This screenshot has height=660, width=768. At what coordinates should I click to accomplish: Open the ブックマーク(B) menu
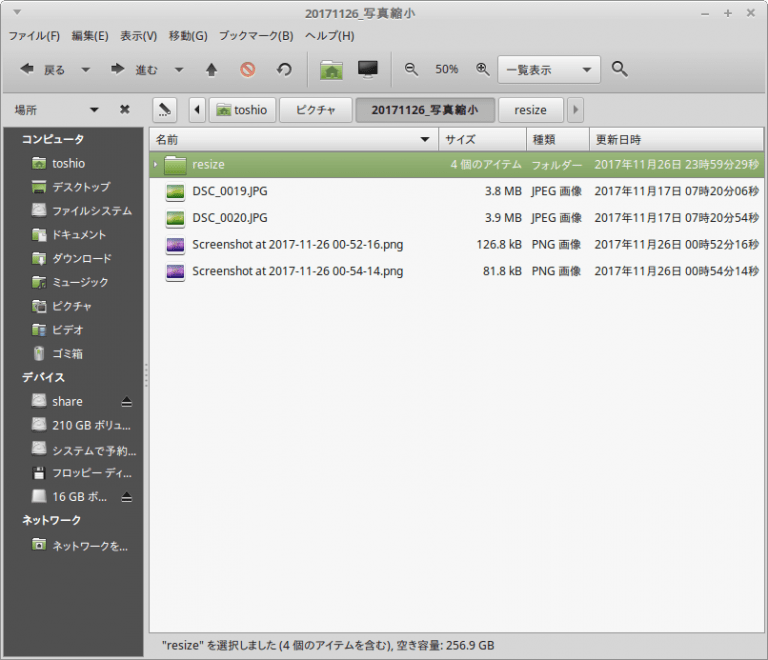pyautogui.click(x=258, y=36)
